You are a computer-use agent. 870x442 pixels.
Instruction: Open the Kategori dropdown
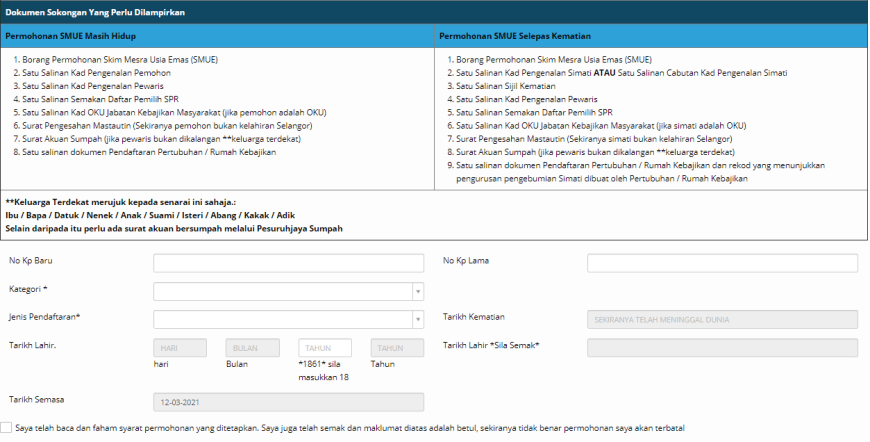tap(288, 292)
